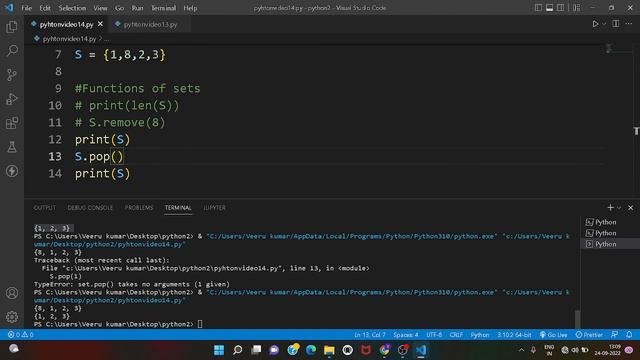Open Microsoft Edge from taskbar
The height and width of the screenshot is (360, 640).
311,350
